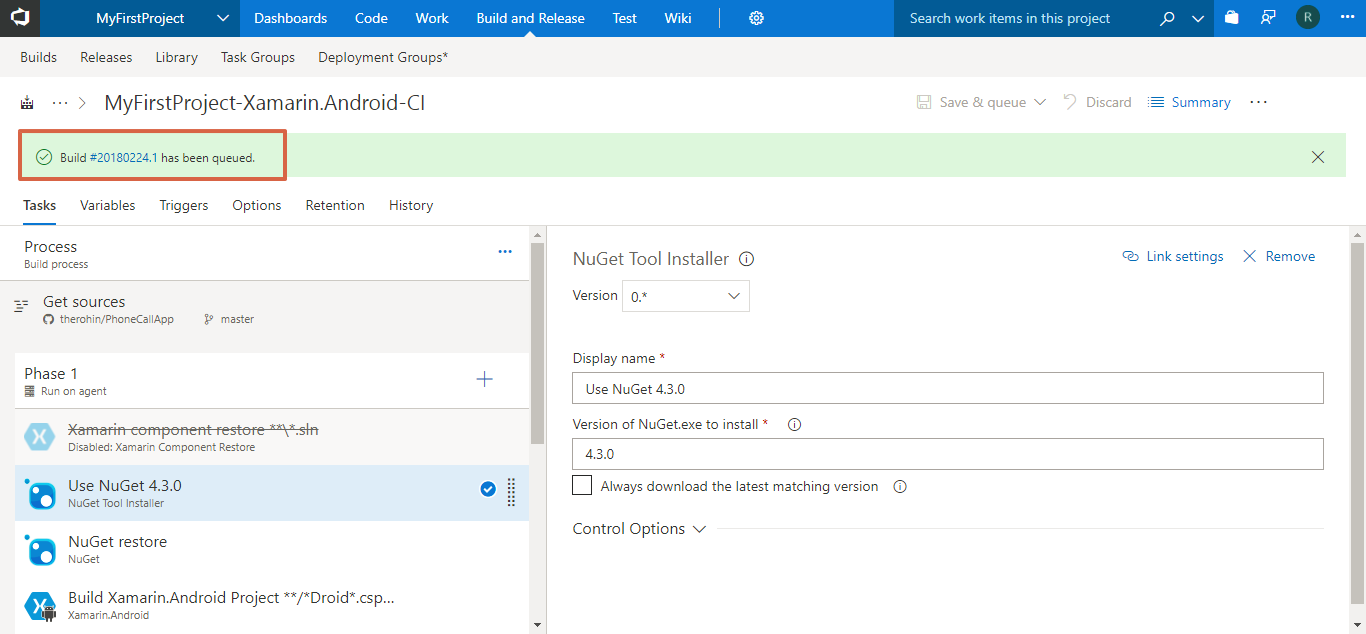Go to Deployment Groups page
1366x634 pixels.
383,57
